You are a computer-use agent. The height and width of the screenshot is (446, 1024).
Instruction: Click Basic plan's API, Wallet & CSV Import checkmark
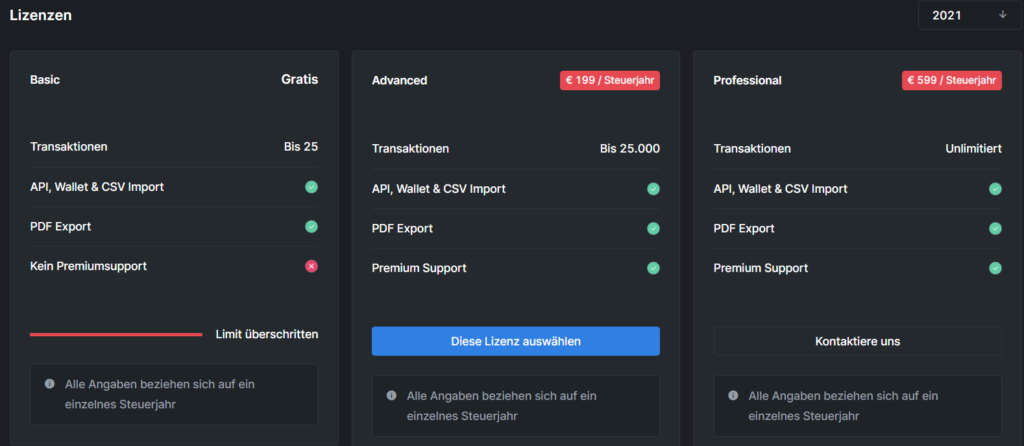point(312,187)
